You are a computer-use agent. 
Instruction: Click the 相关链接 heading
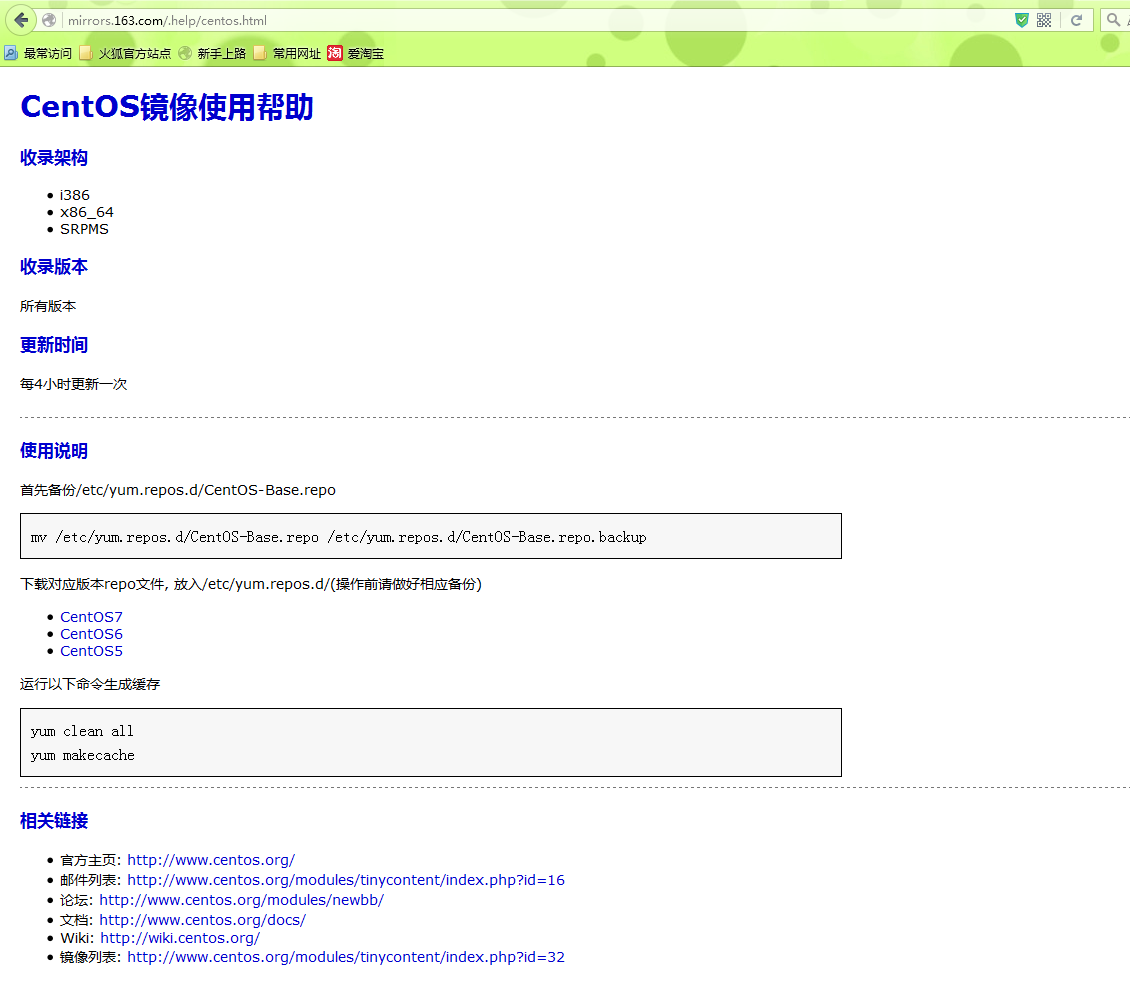click(x=54, y=821)
